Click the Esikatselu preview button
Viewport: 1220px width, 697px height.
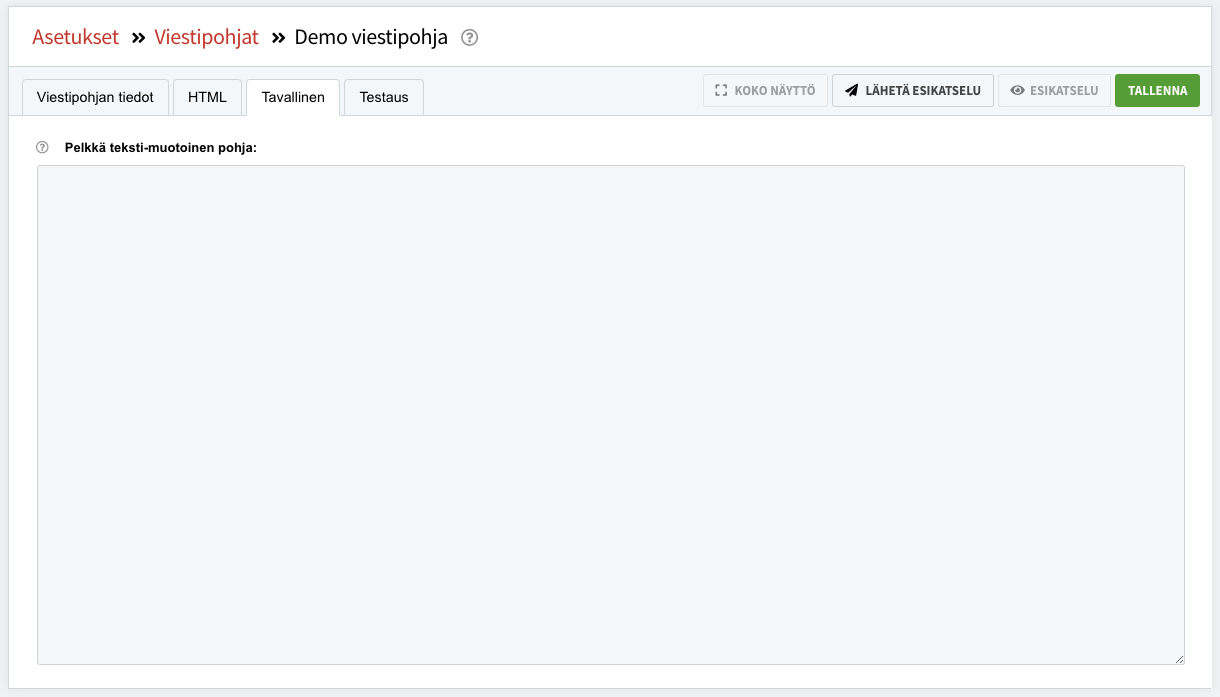[1054, 90]
